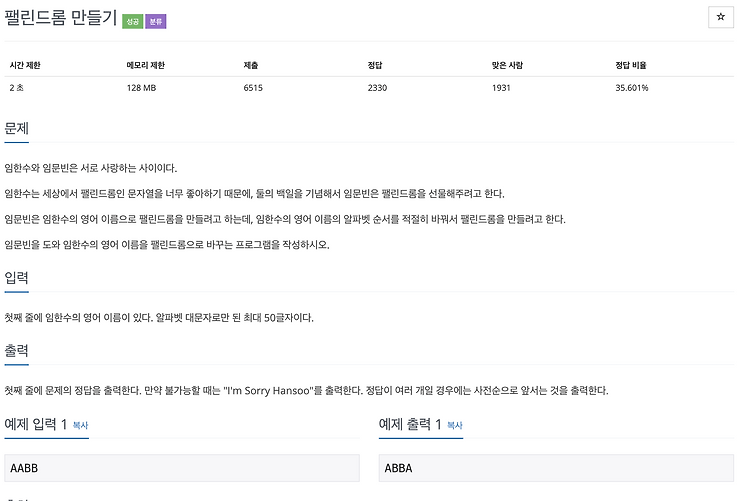Click the 예제 입력 1 heading
The width and height of the screenshot is (750, 501).
36,424
